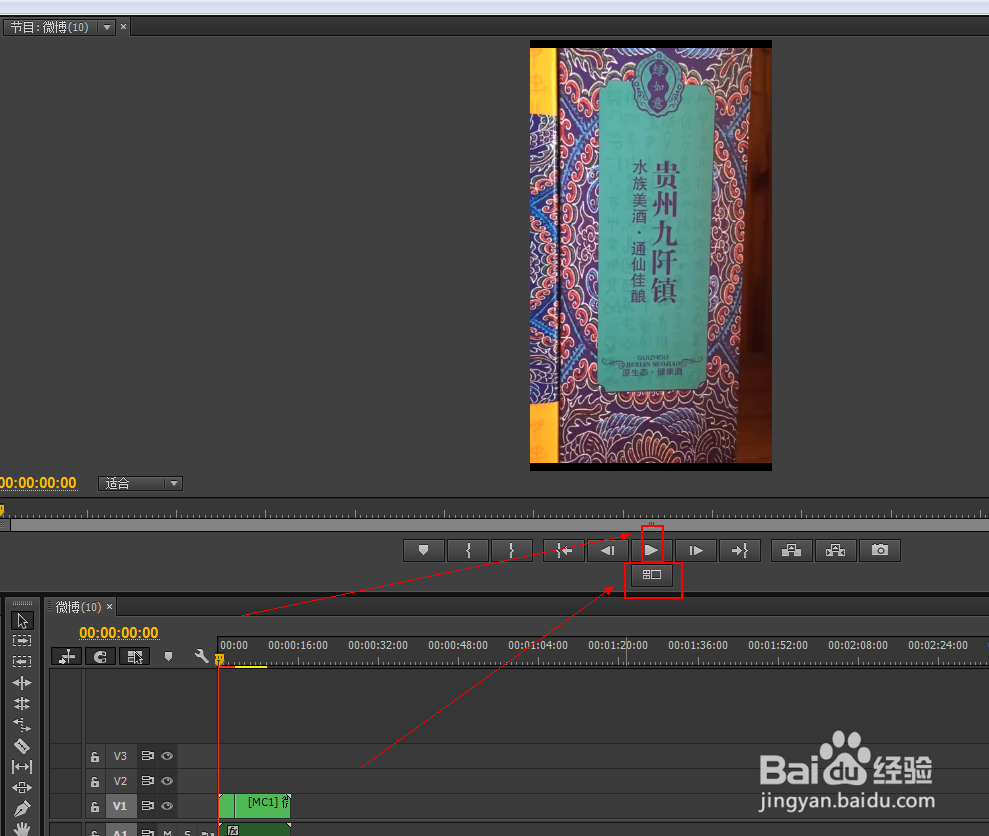Add marker in the timeline panel
The width and height of the screenshot is (989, 836).
pos(168,657)
